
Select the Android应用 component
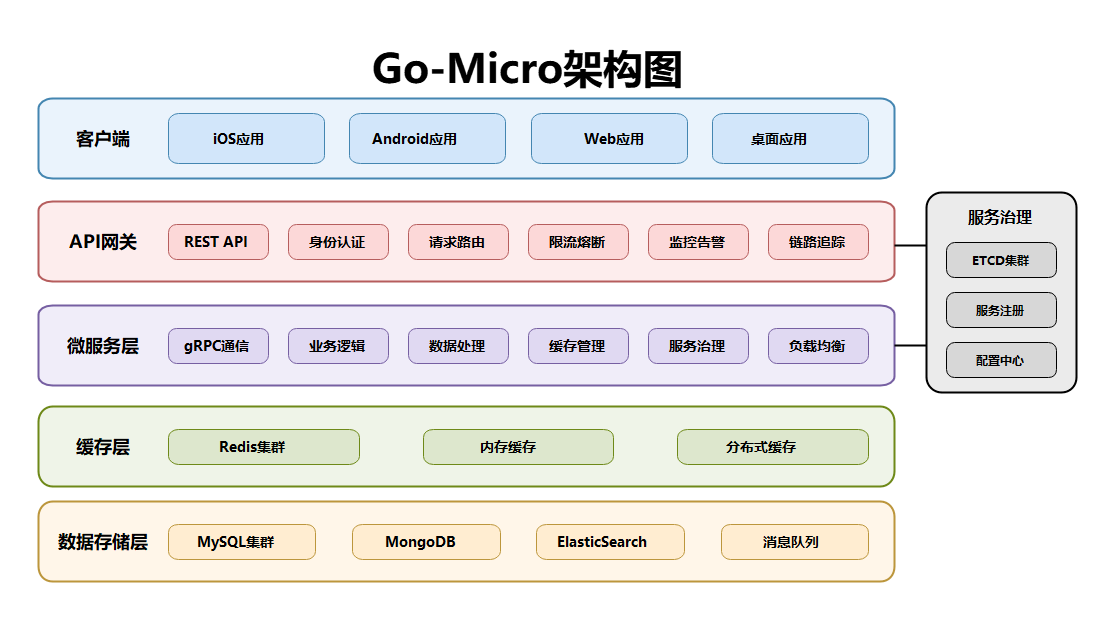(x=427, y=138)
